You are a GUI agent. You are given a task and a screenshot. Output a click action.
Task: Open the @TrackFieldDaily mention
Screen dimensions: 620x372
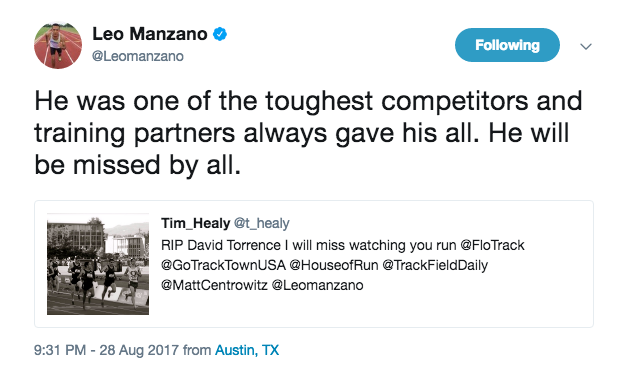pos(435,265)
